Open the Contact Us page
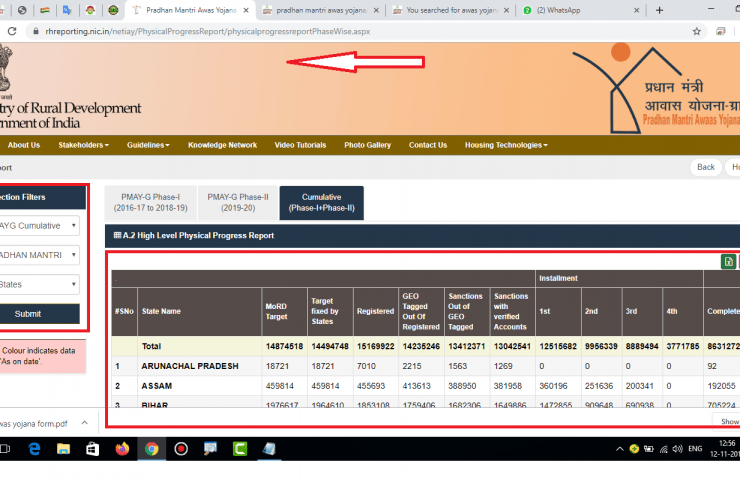The height and width of the screenshot is (480, 740). 428,145
